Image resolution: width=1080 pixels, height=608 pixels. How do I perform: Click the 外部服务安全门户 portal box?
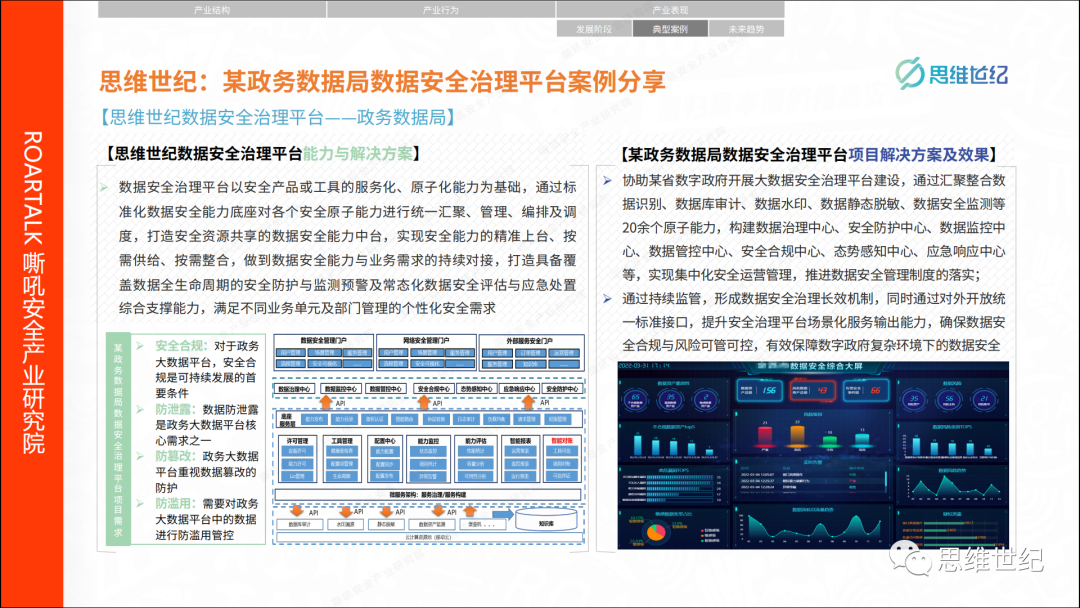(531, 352)
